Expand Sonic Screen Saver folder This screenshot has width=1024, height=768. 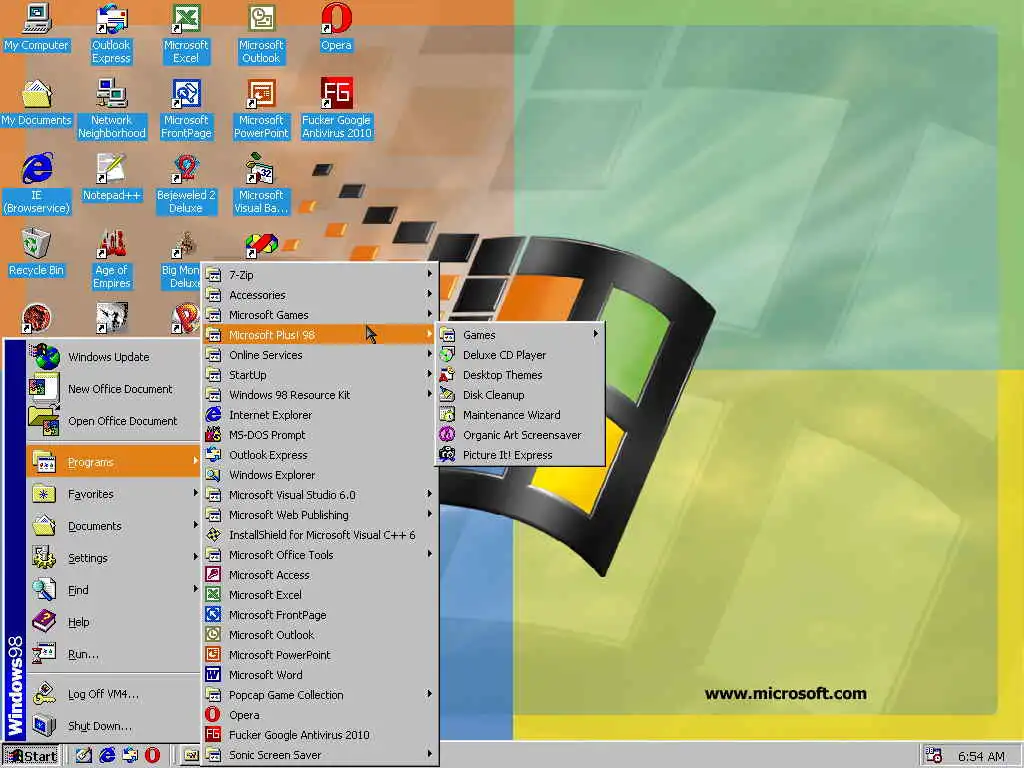click(x=320, y=755)
